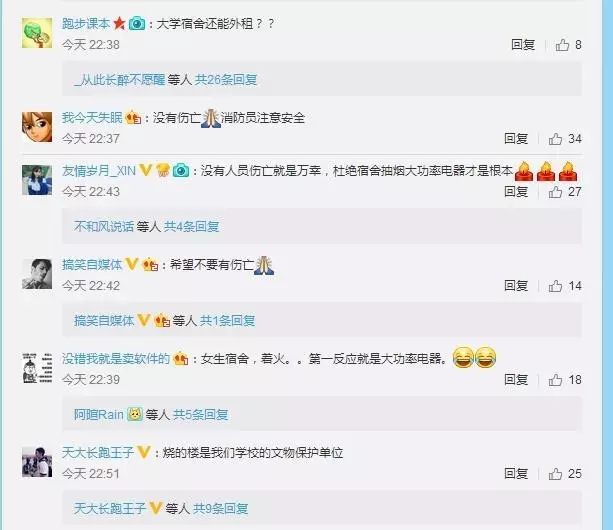The height and width of the screenshot is (530, 613).
Task: Reply to 跑步课本's comment
Action: pos(523,45)
